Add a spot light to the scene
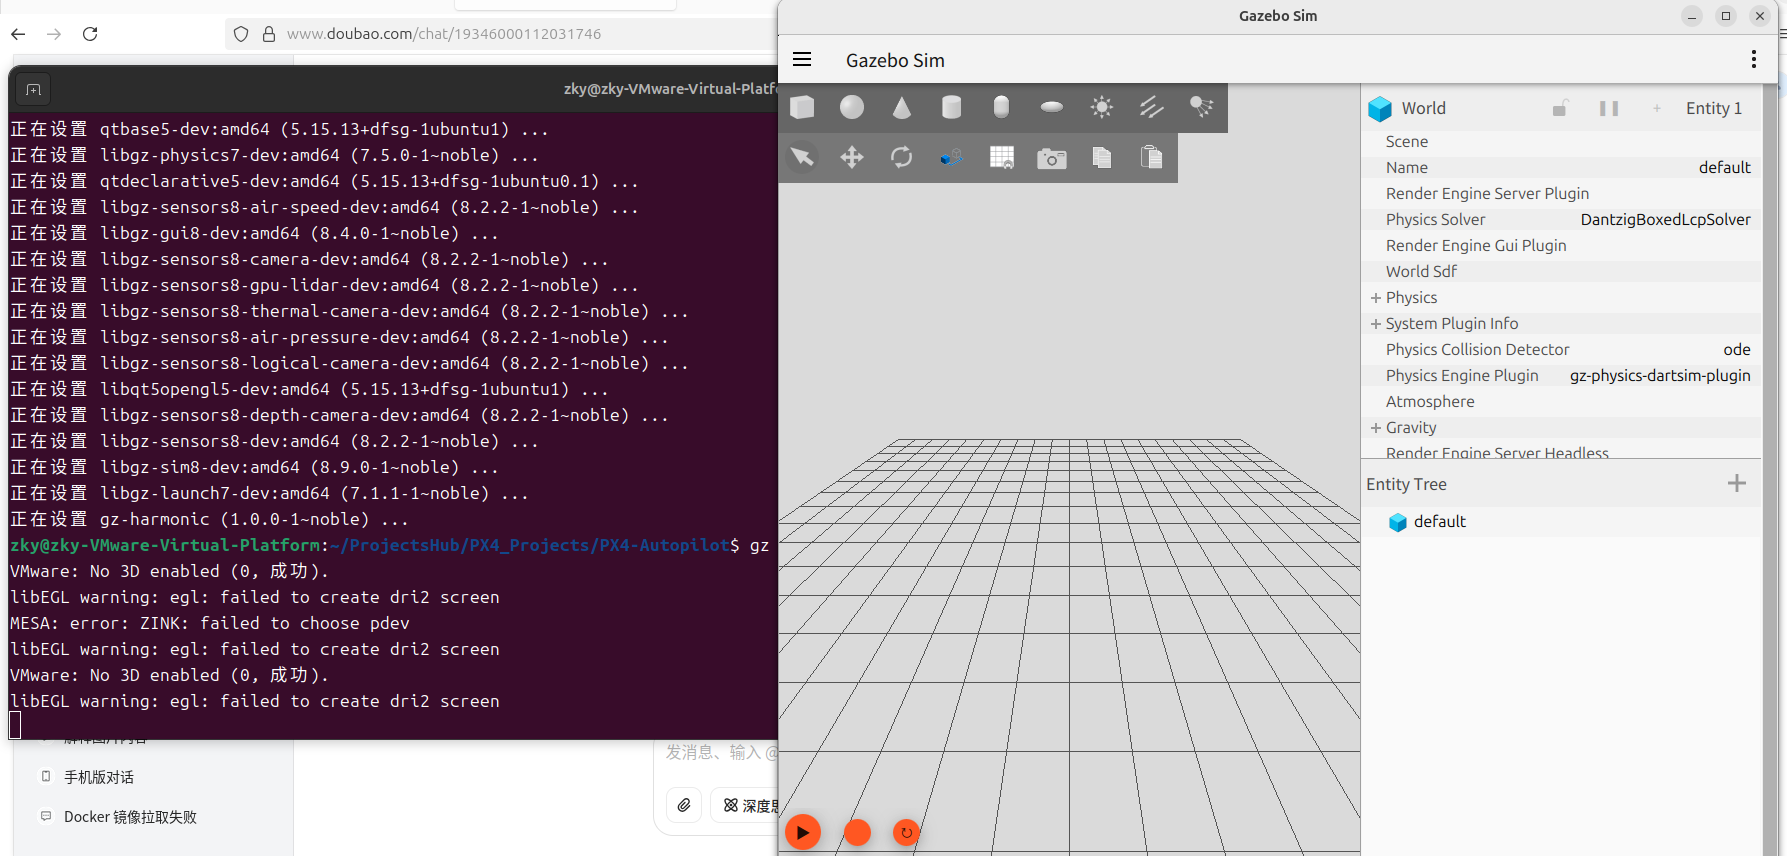 click(x=1202, y=107)
